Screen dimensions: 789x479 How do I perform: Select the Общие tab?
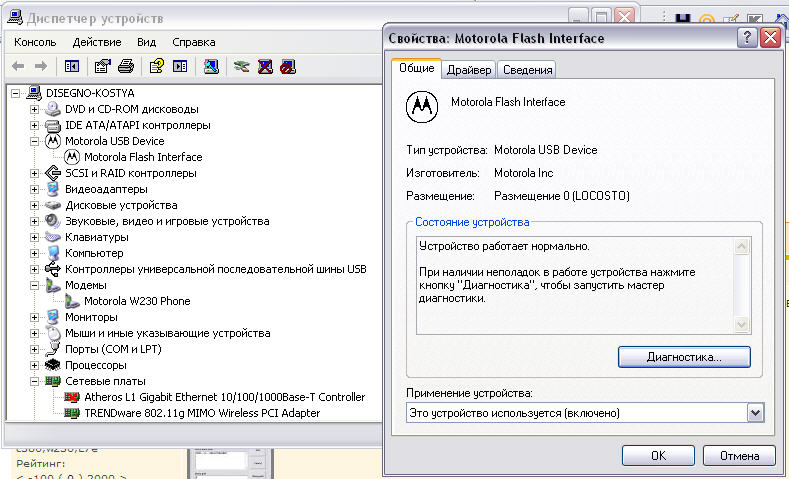coord(417,68)
